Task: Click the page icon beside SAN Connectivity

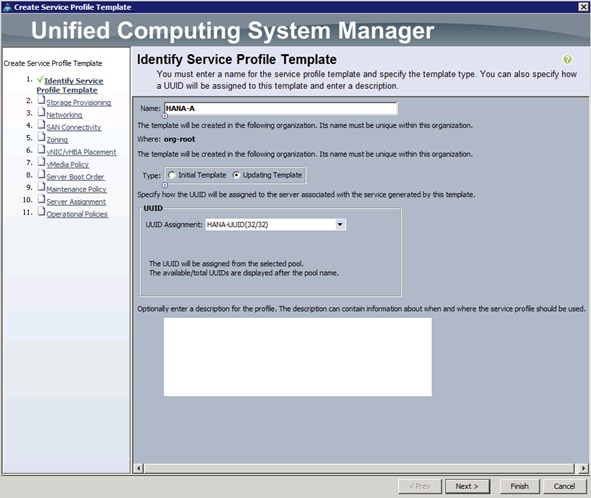Action: point(41,125)
